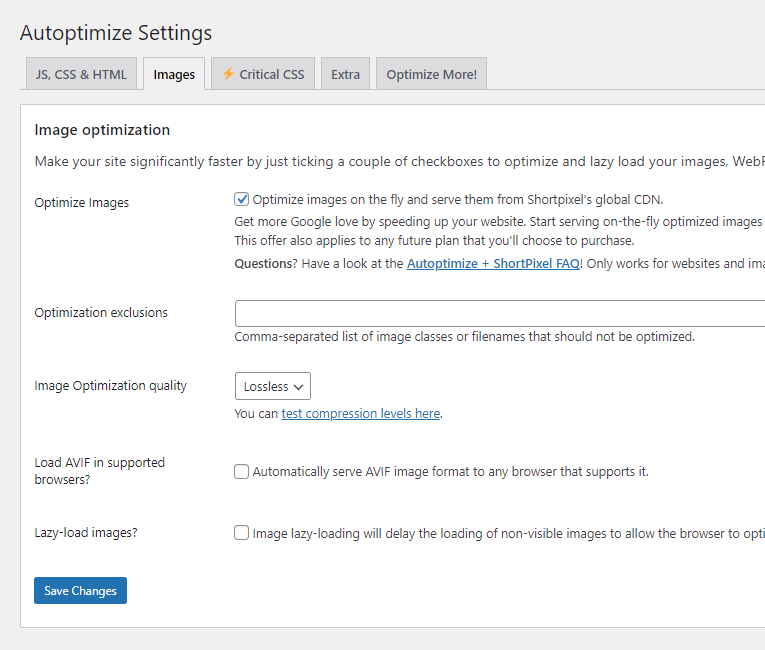Click the Comma-separated list description text
The height and width of the screenshot is (650, 765).
tap(464, 337)
